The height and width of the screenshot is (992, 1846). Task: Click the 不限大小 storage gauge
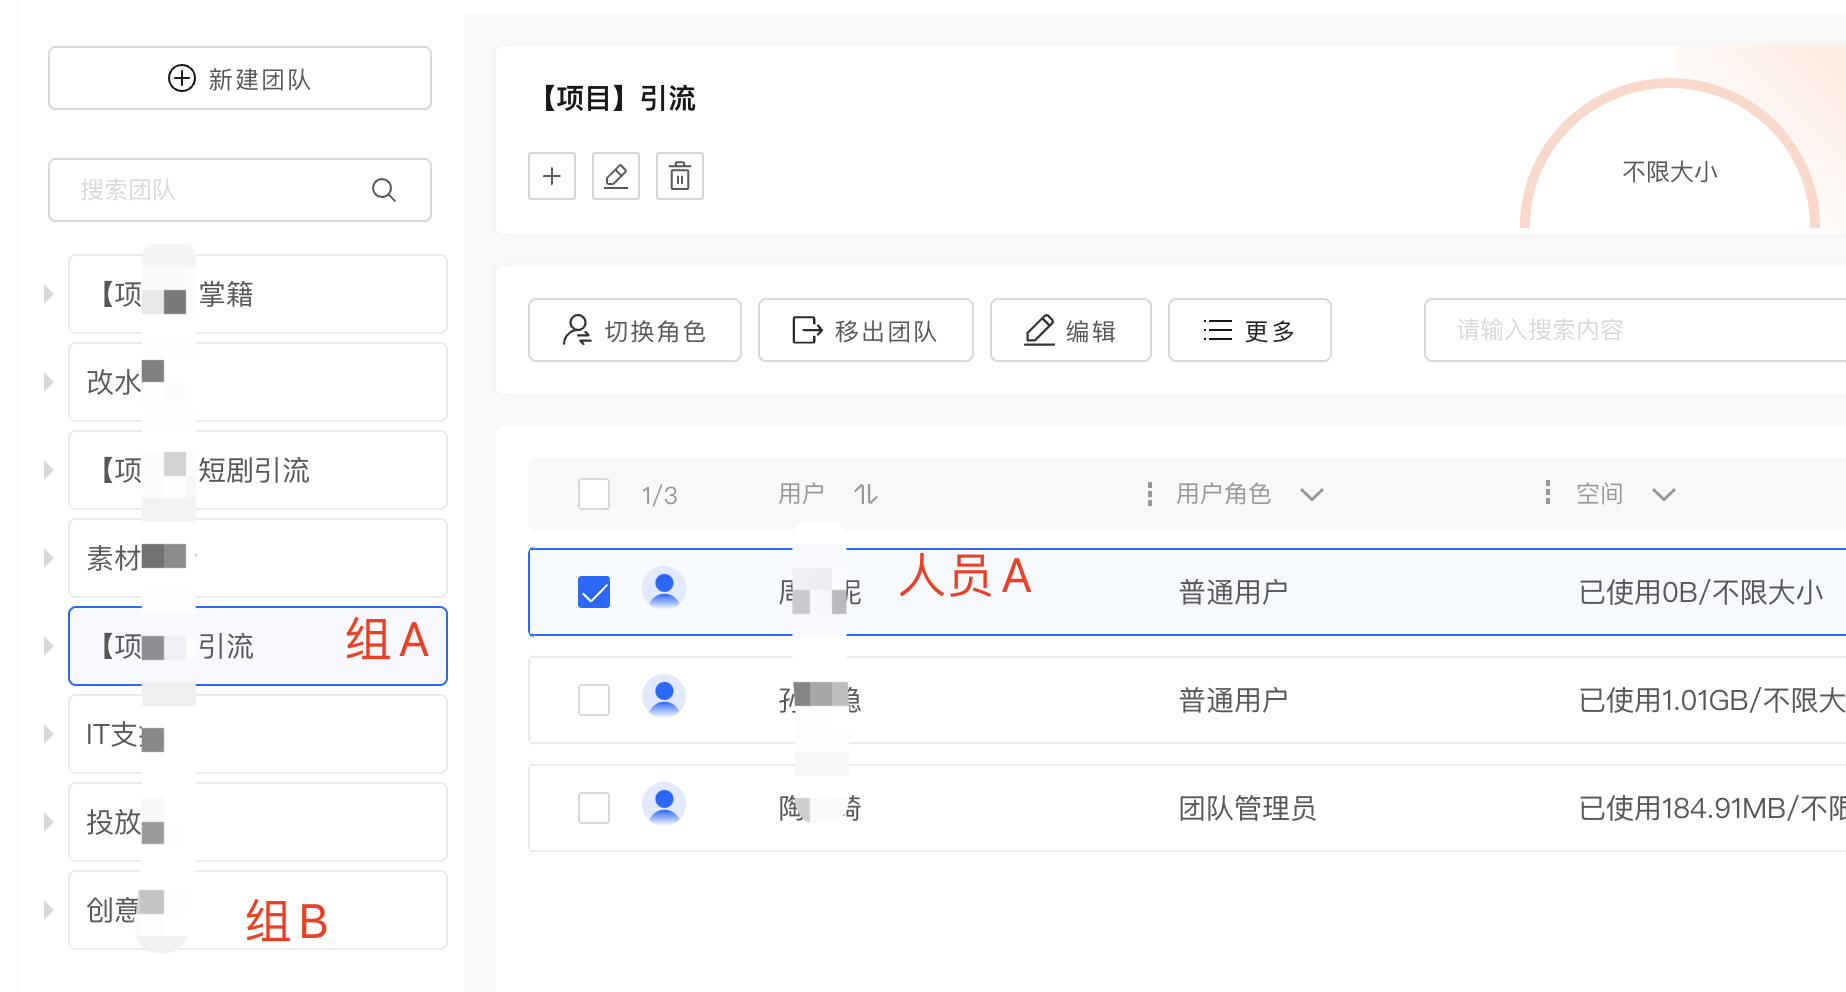[1669, 171]
